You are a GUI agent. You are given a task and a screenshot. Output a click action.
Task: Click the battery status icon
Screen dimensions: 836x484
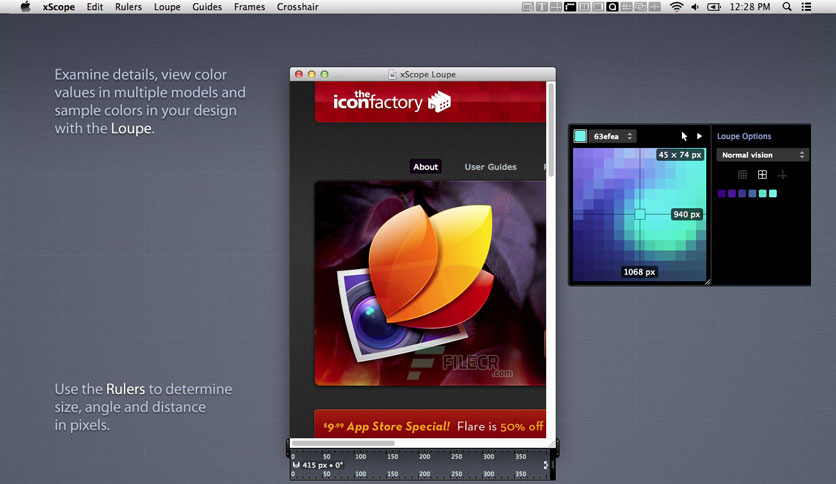[714, 7]
